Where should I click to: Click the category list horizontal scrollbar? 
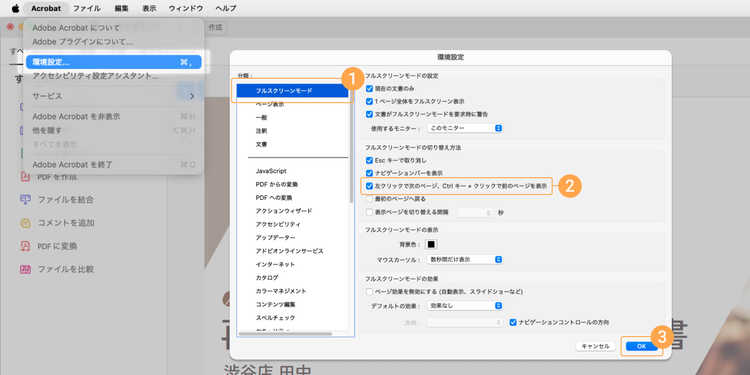285,334
